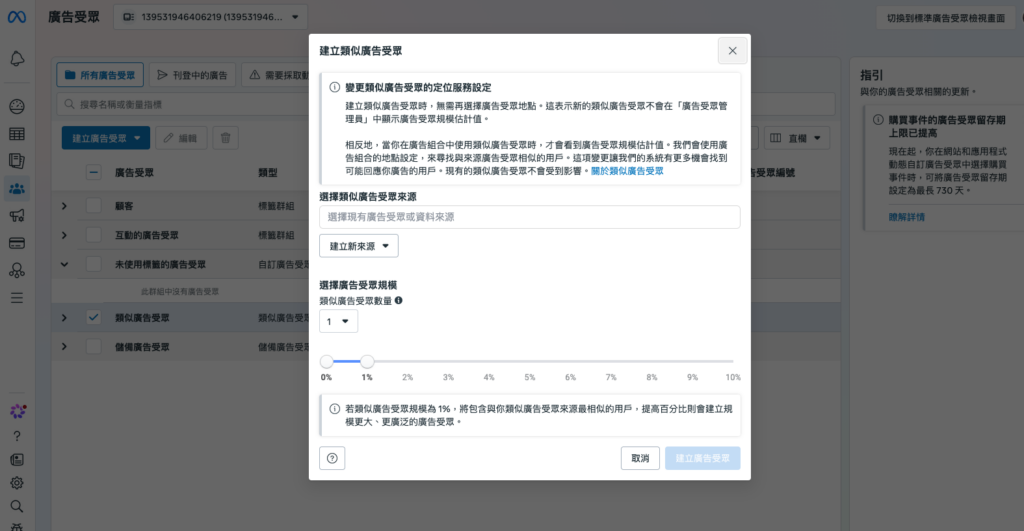Viewport: 1024px width, 531px height.
Task: Click the Meta logo icon
Action: (x=17, y=17)
